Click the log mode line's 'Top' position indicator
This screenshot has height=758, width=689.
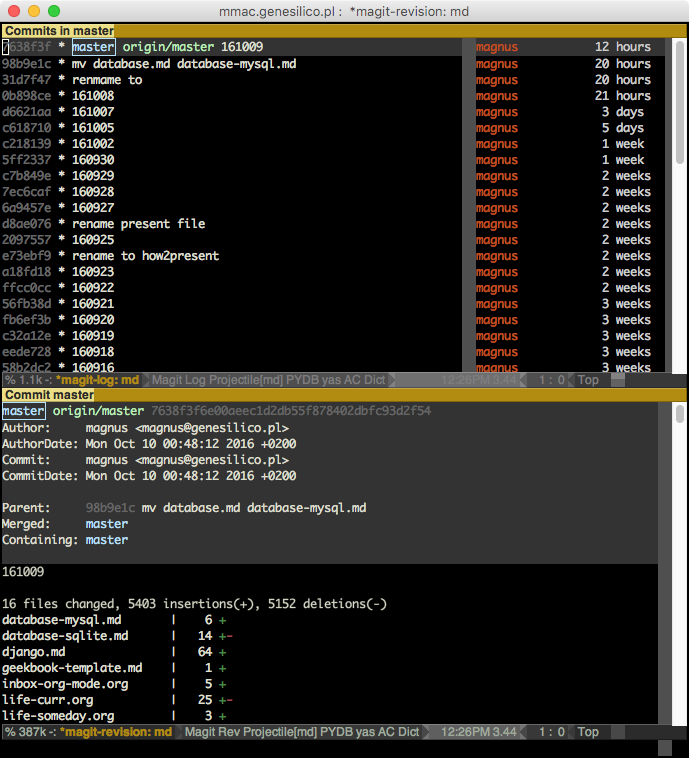[588, 380]
